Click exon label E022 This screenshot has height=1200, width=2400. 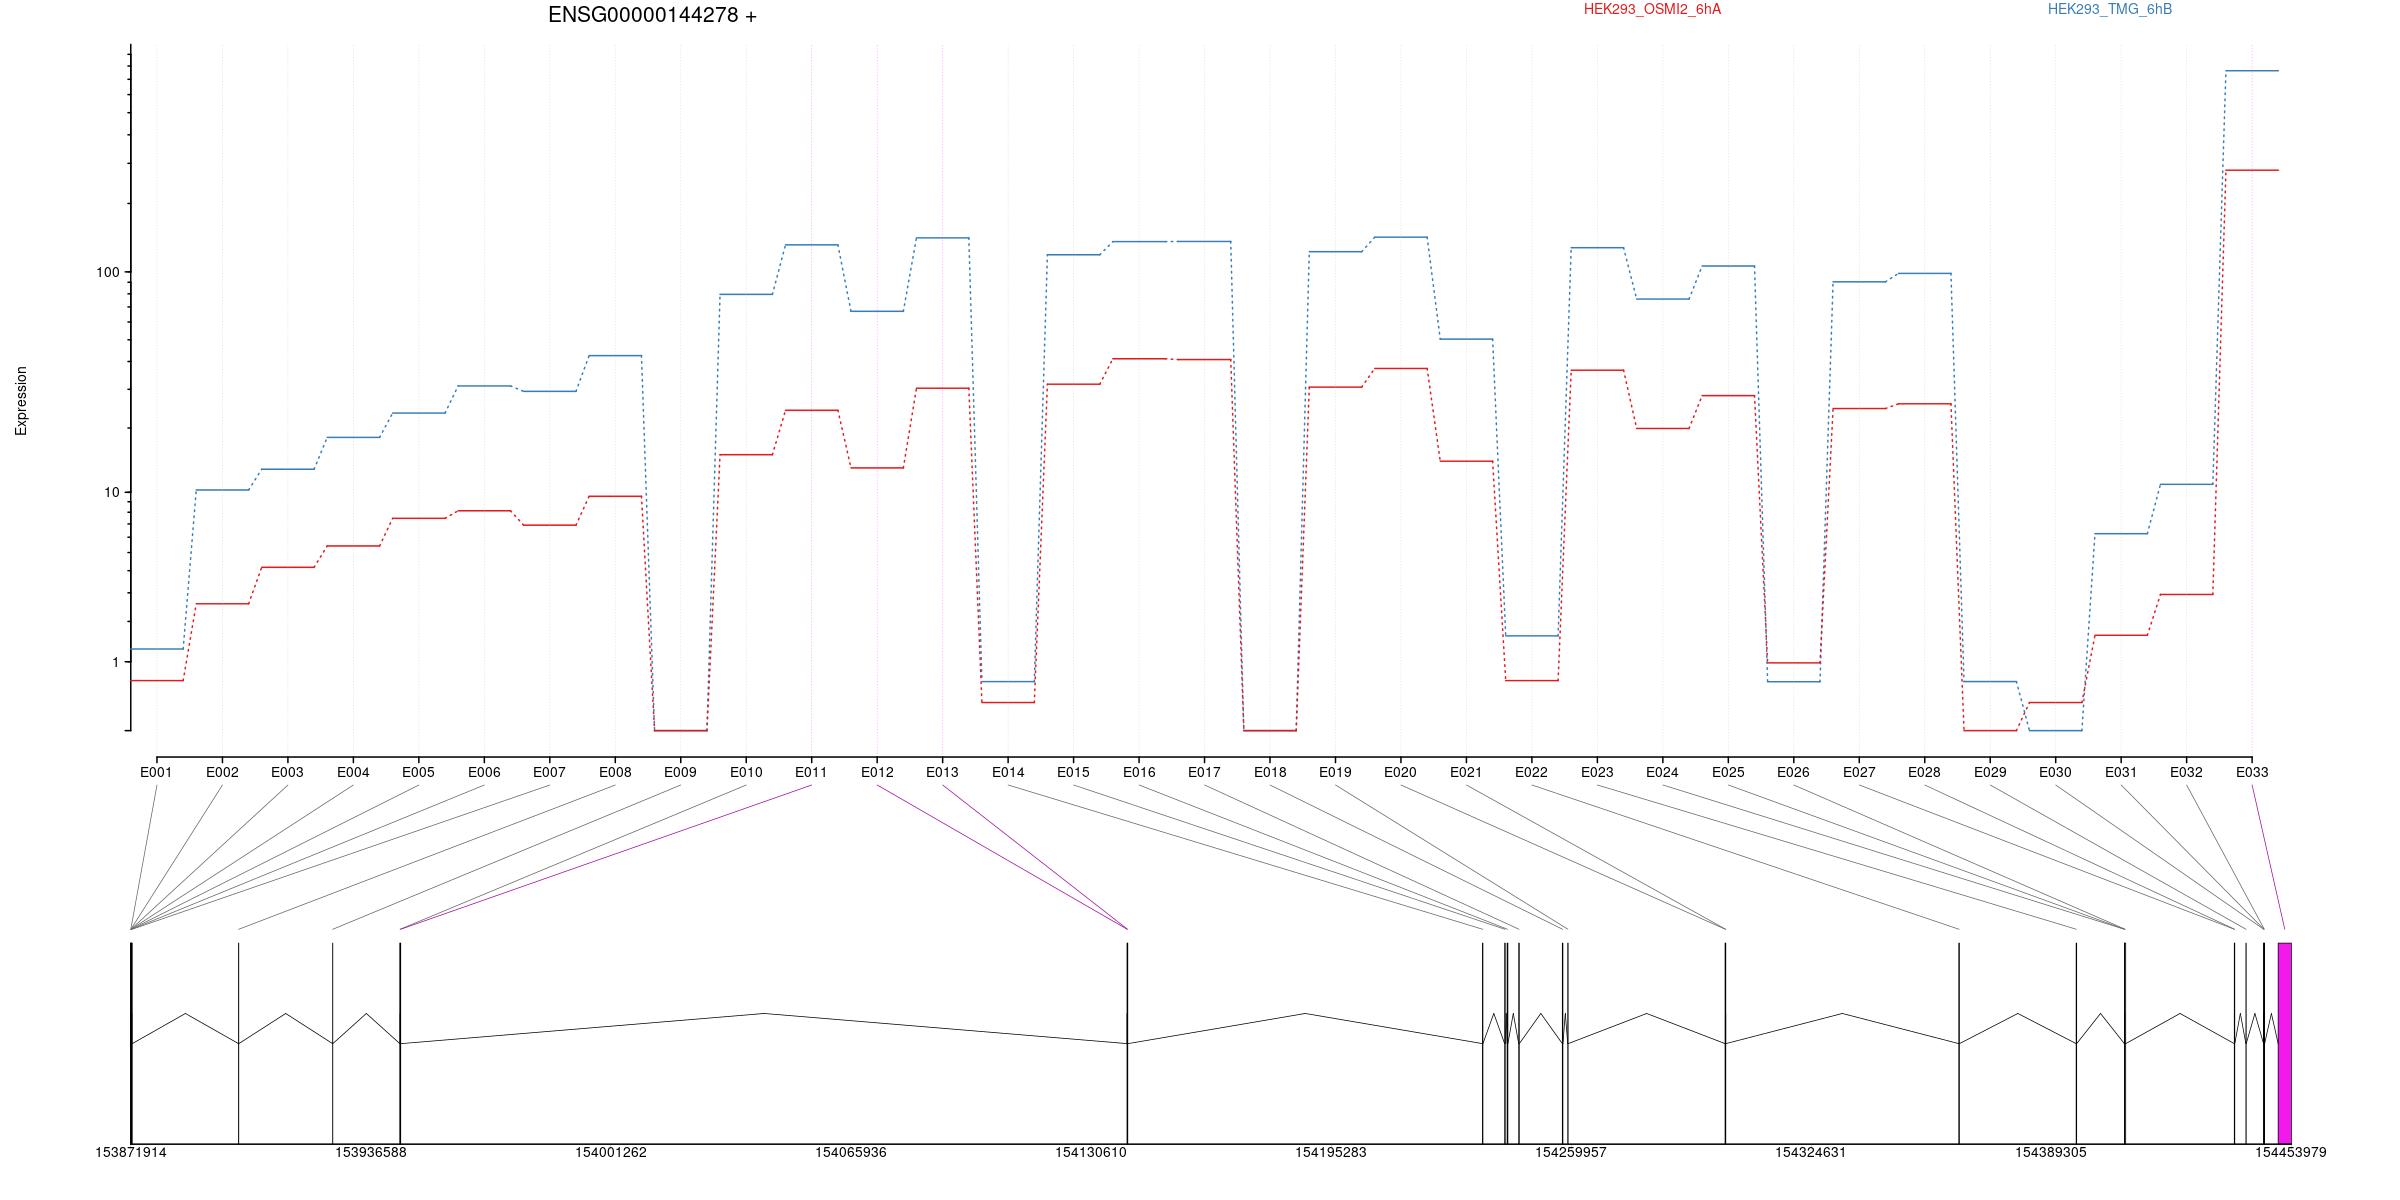click(x=1531, y=772)
